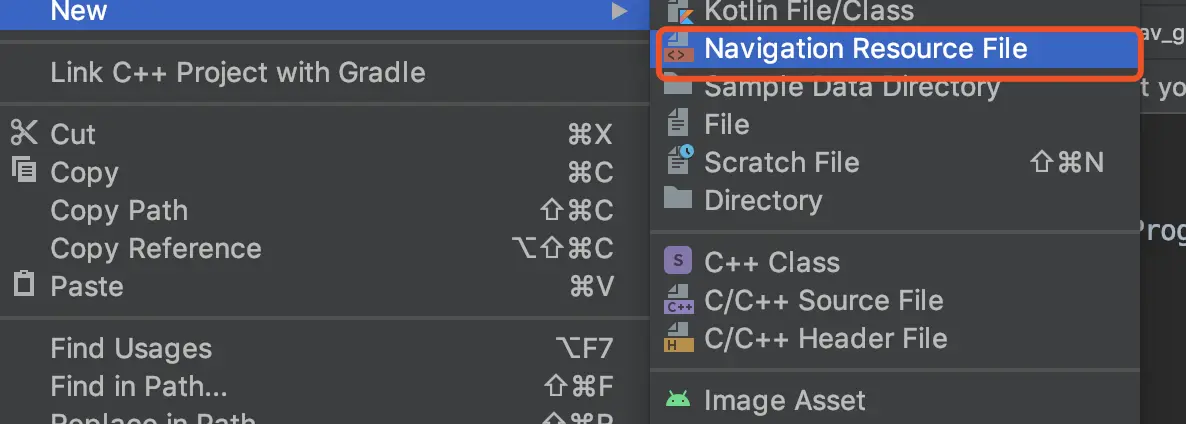Click the C++ Class purple icon
Image resolution: width=1186 pixels, height=424 pixels.
click(678, 262)
